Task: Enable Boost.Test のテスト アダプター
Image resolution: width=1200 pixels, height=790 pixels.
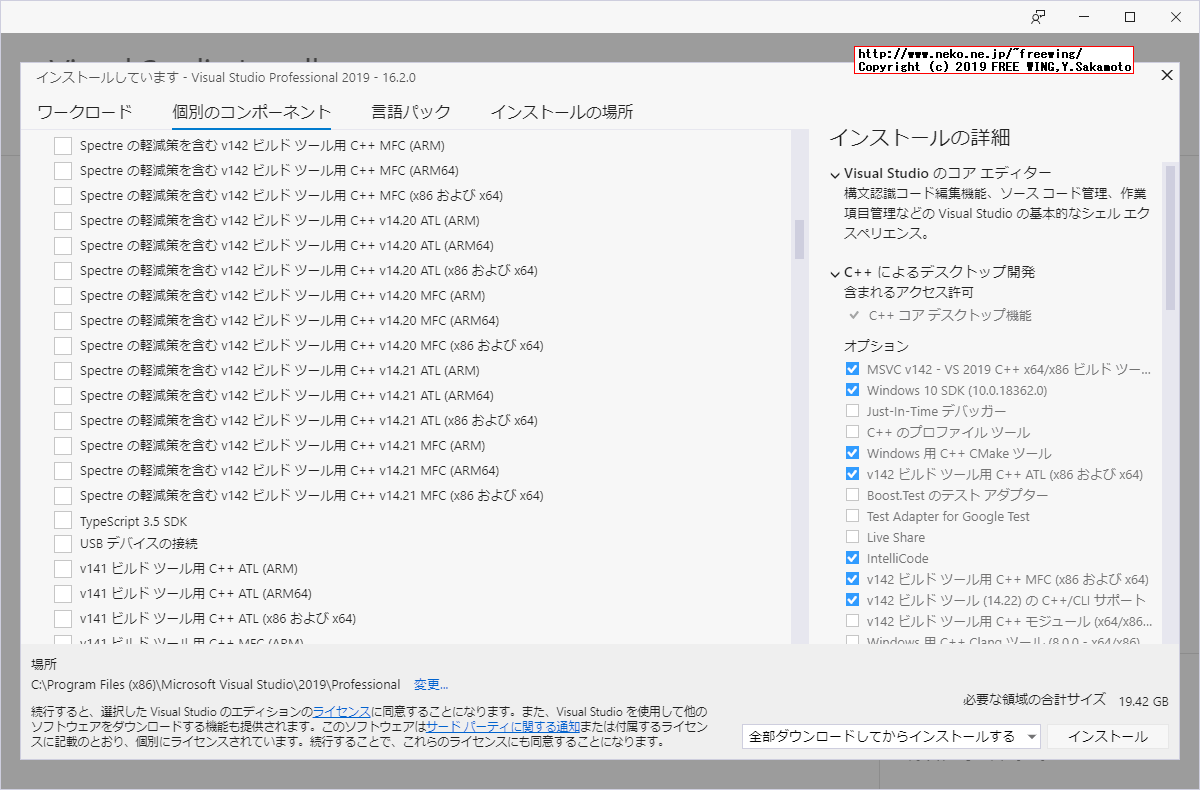Action: pyautogui.click(x=852, y=494)
